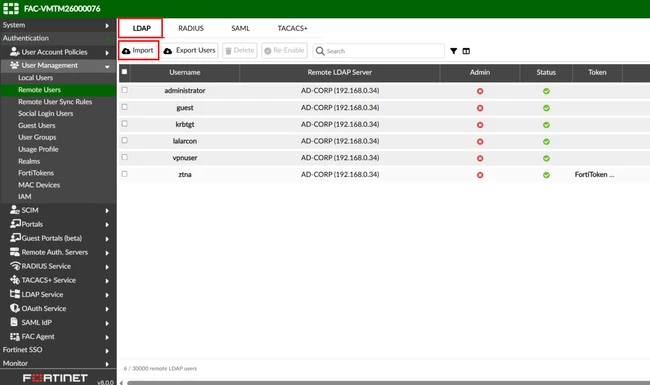Switch to the SAML tab
Viewport: 650px width, 385px height.
[240, 28]
